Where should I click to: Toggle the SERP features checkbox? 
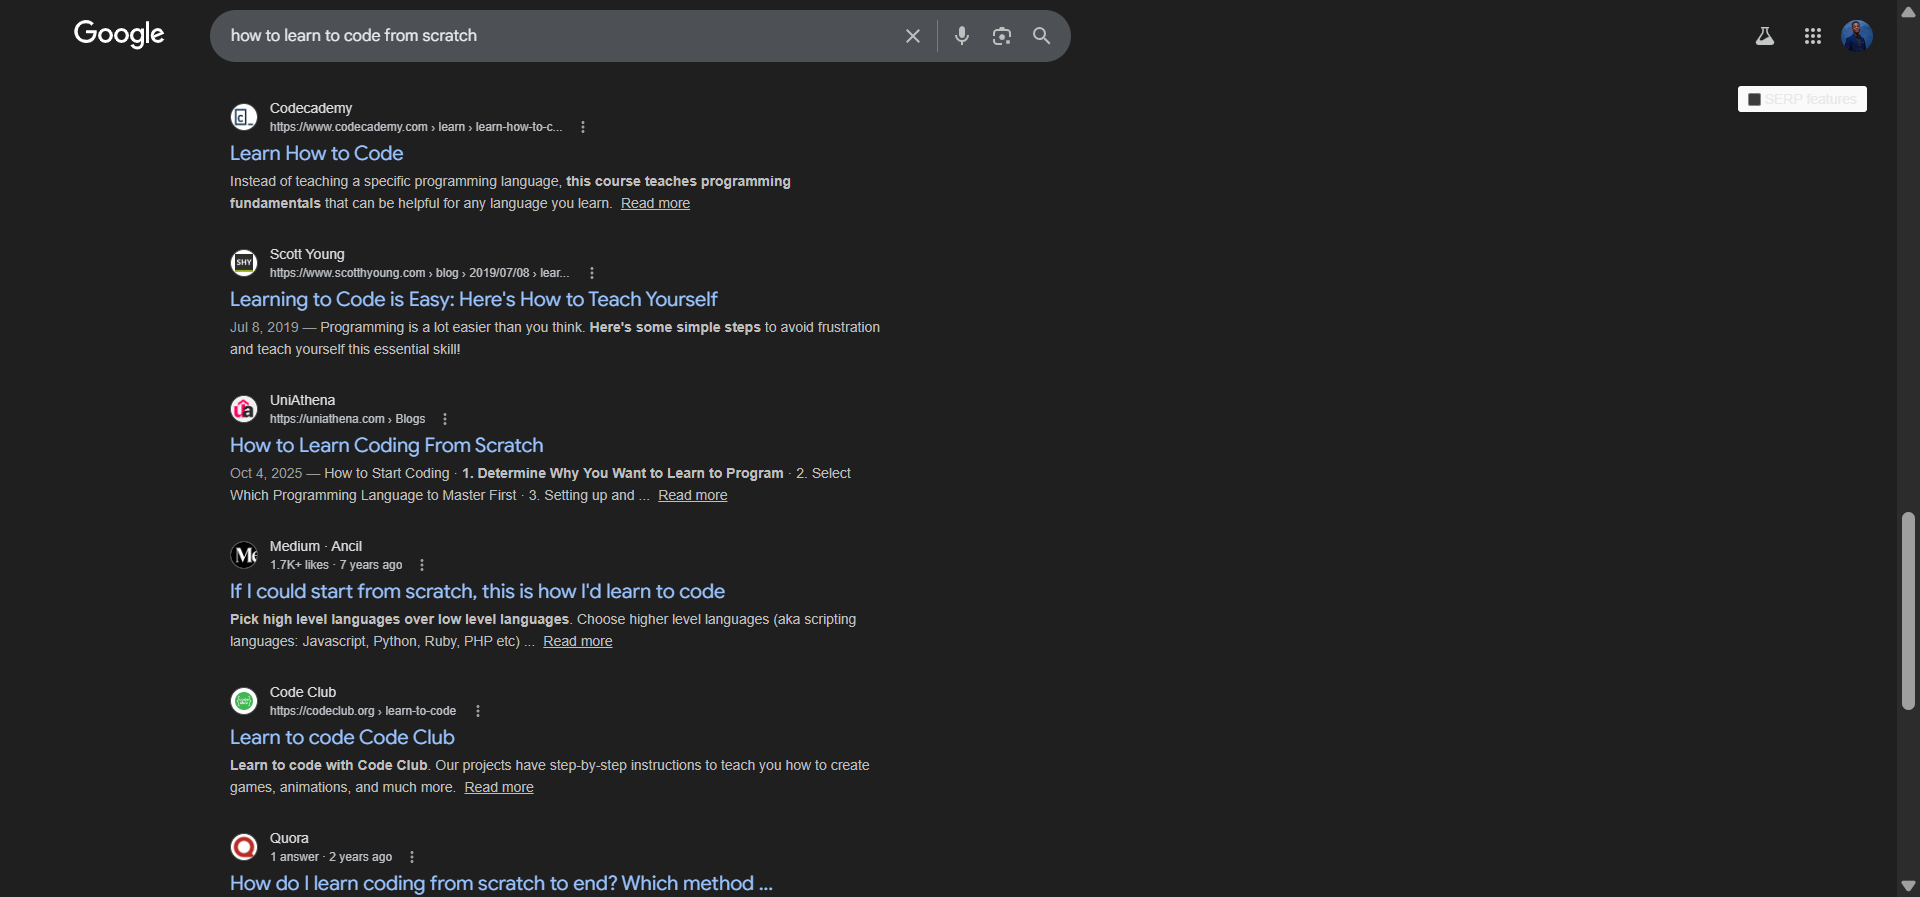pyautogui.click(x=1754, y=99)
